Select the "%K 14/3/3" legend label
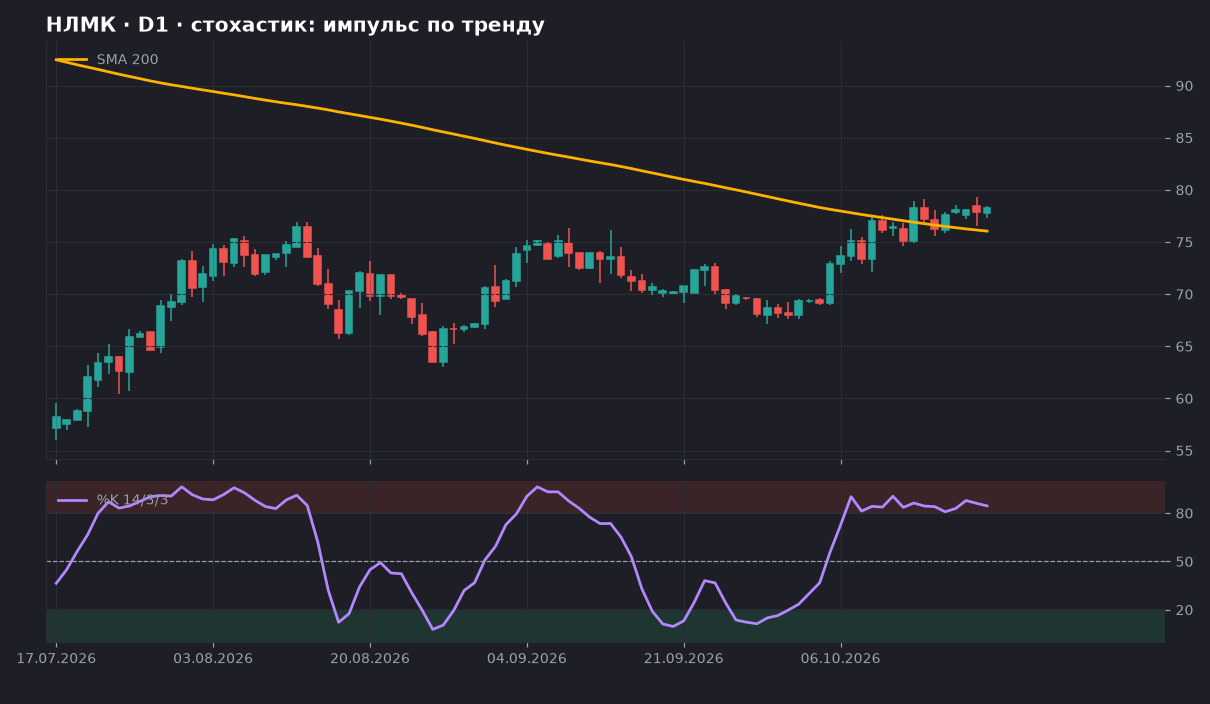Screen dimensions: 1210x704 132,500
